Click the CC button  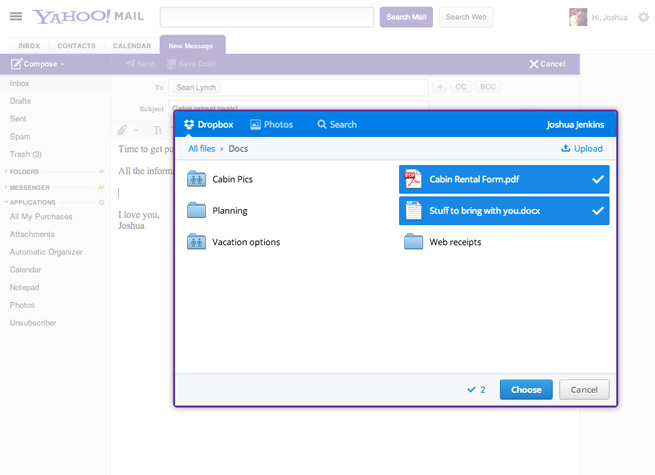click(x=461, y=87)
